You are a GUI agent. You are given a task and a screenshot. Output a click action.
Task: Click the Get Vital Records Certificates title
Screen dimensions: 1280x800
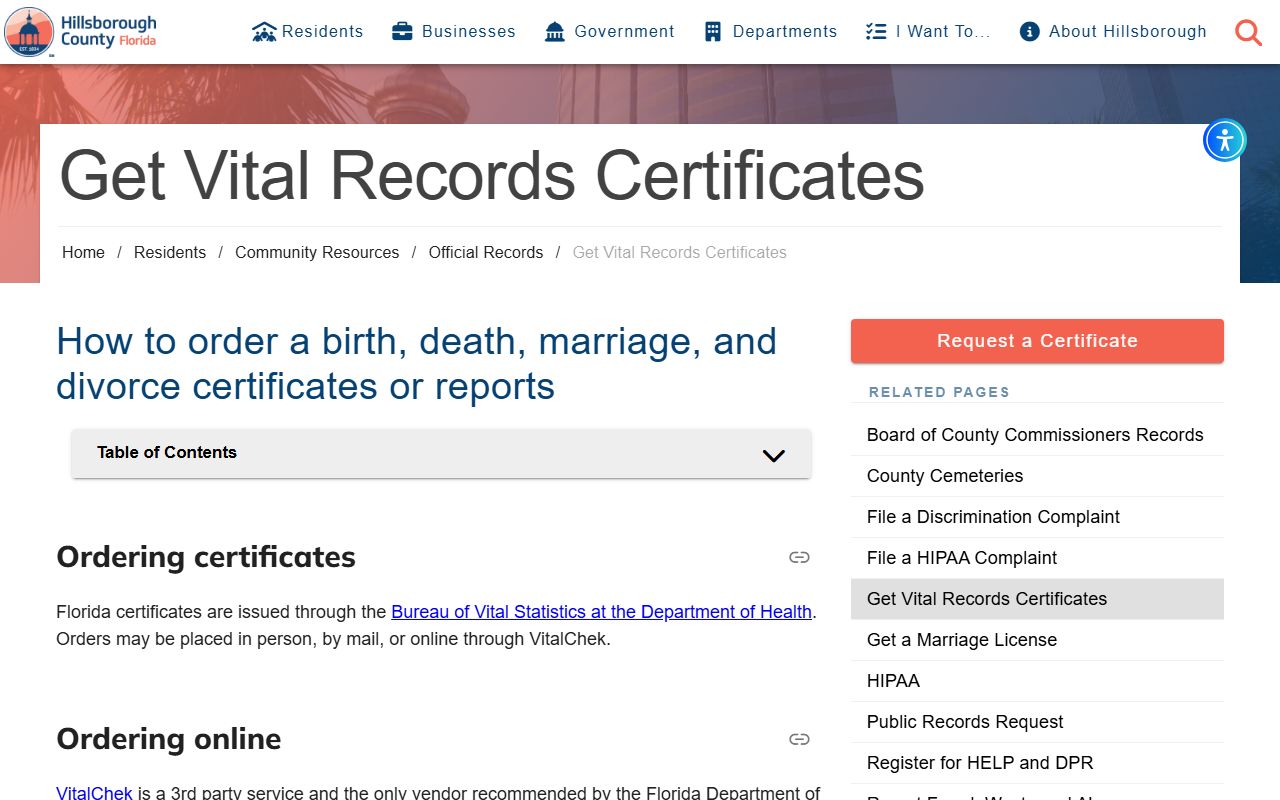pos(492,176)
